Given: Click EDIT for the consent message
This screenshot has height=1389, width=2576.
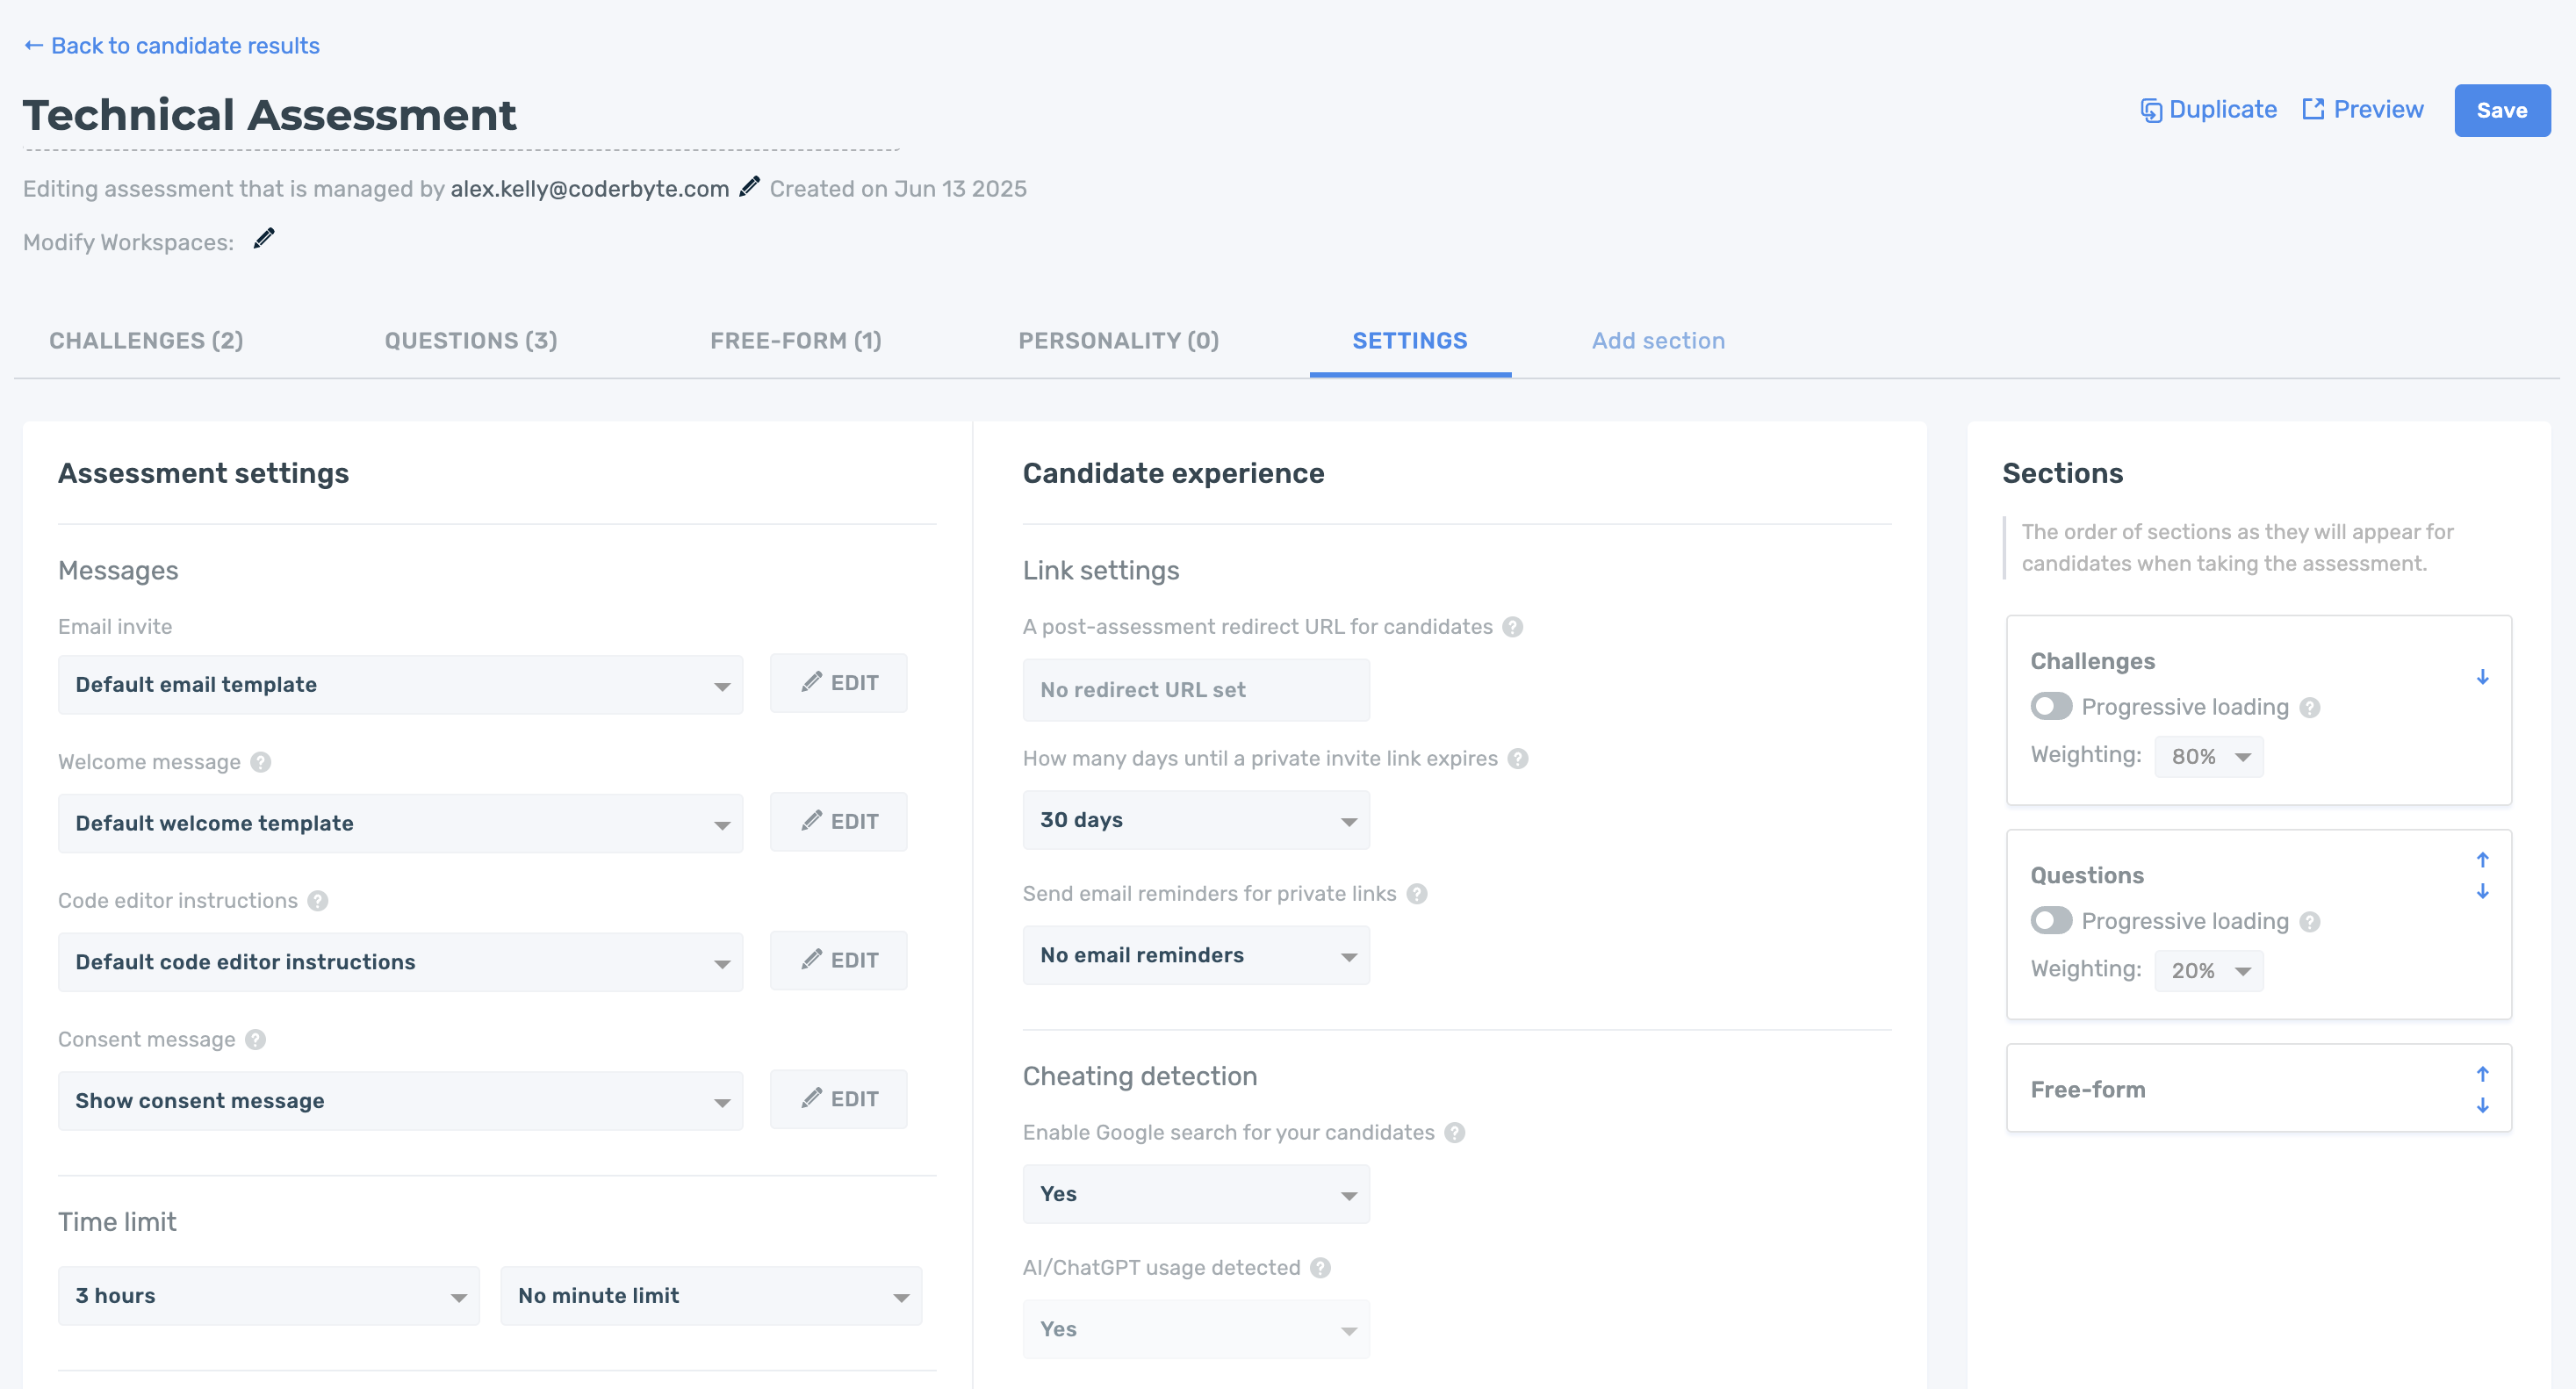Looking at the screenshot, I should point(839,1100).
